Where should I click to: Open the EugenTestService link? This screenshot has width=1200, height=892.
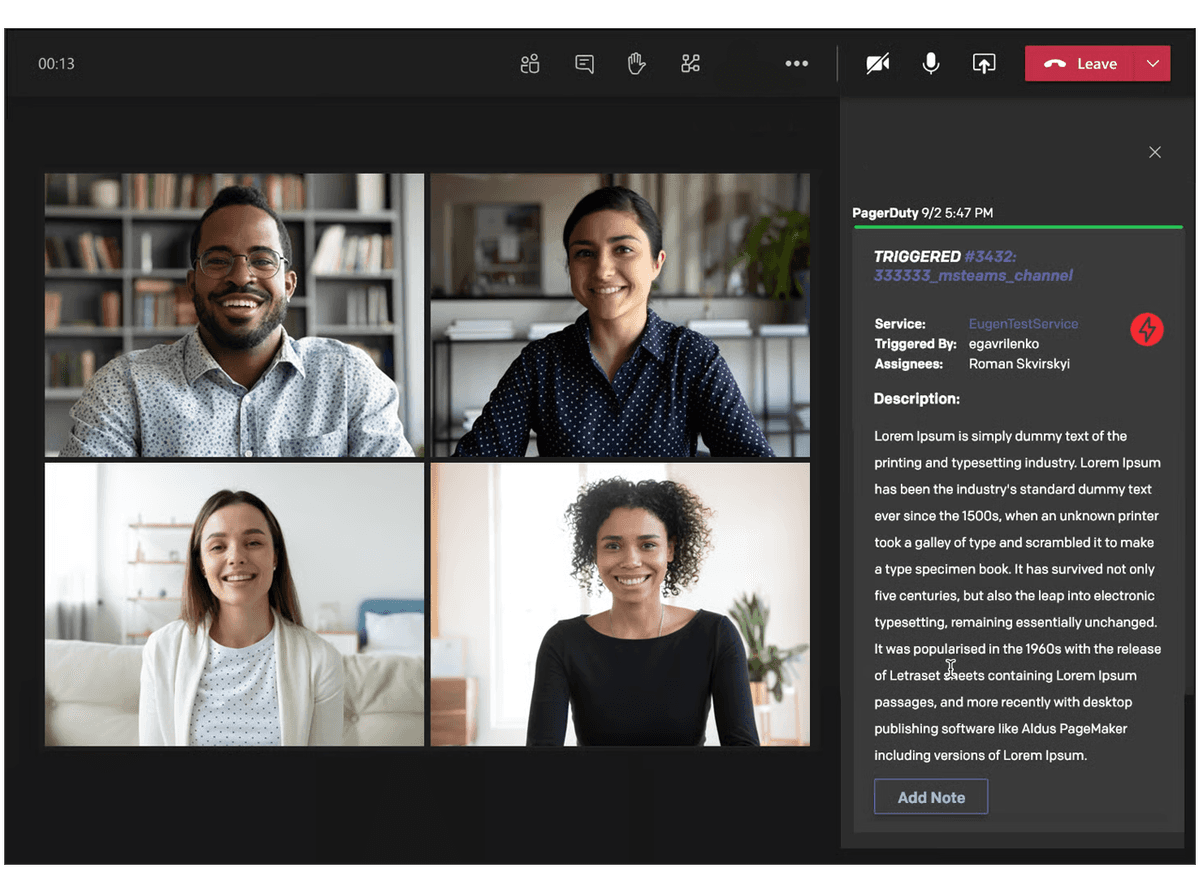(1023, 324)
